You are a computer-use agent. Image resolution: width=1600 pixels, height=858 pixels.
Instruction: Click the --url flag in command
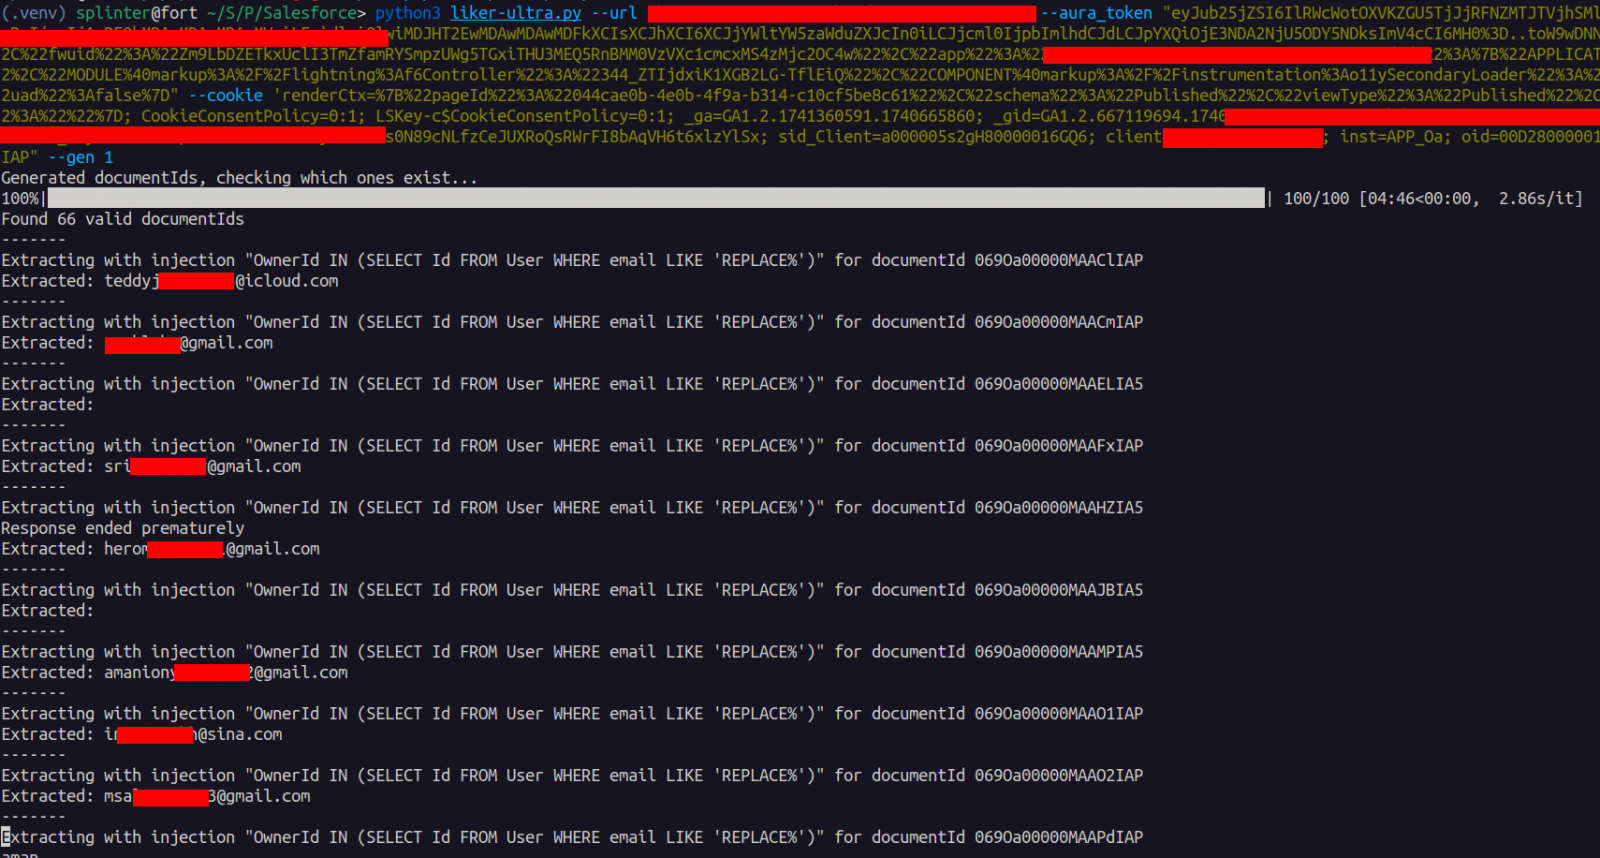[x=613, y=13]
